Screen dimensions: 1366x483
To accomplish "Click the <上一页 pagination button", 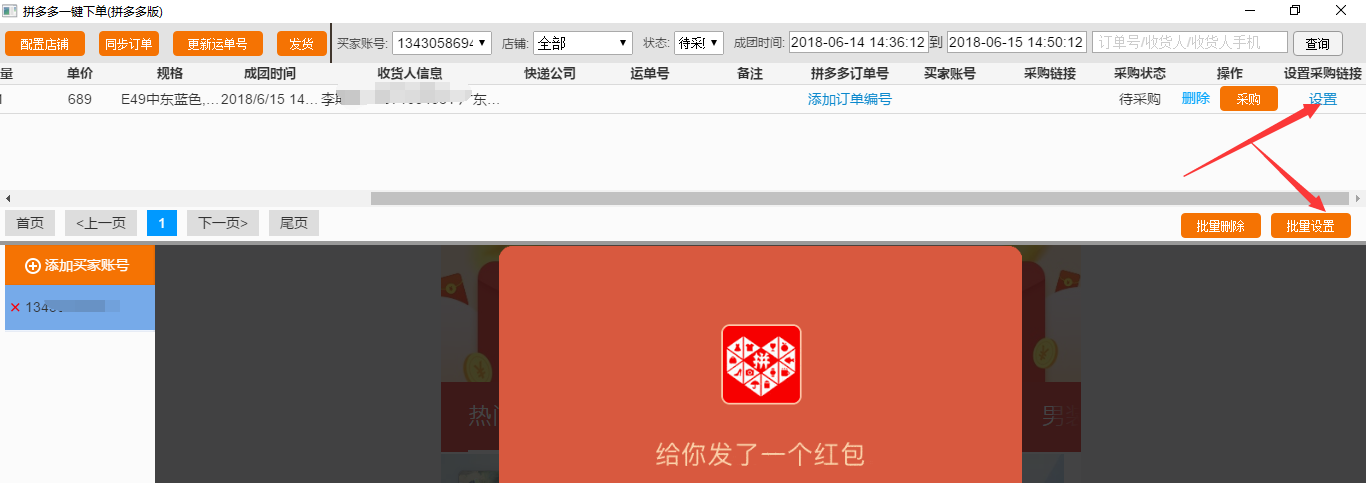I will click(101, 223).
